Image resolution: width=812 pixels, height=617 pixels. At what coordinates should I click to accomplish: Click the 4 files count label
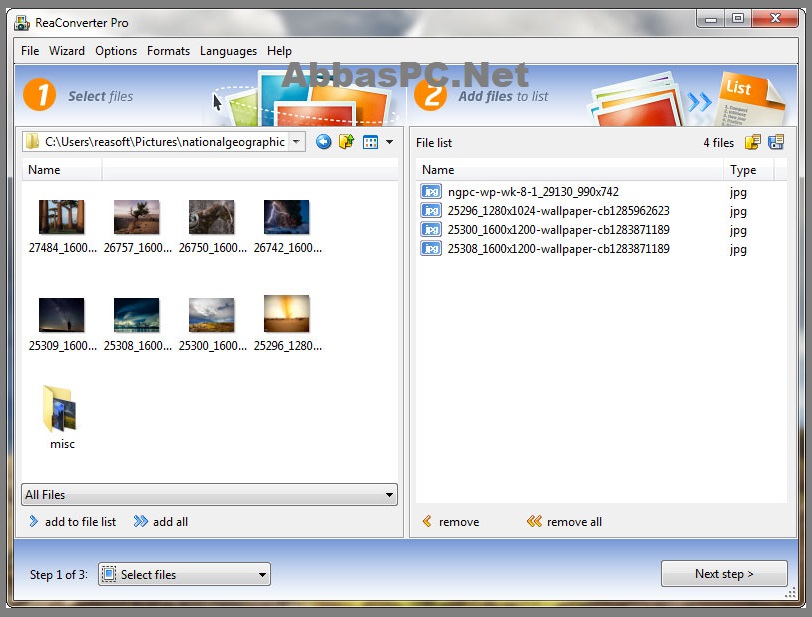(x=718, y=142)
